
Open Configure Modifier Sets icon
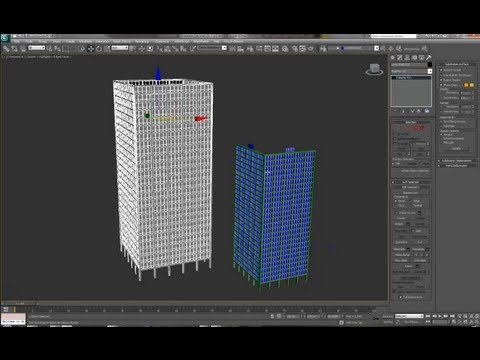(427, 111)
